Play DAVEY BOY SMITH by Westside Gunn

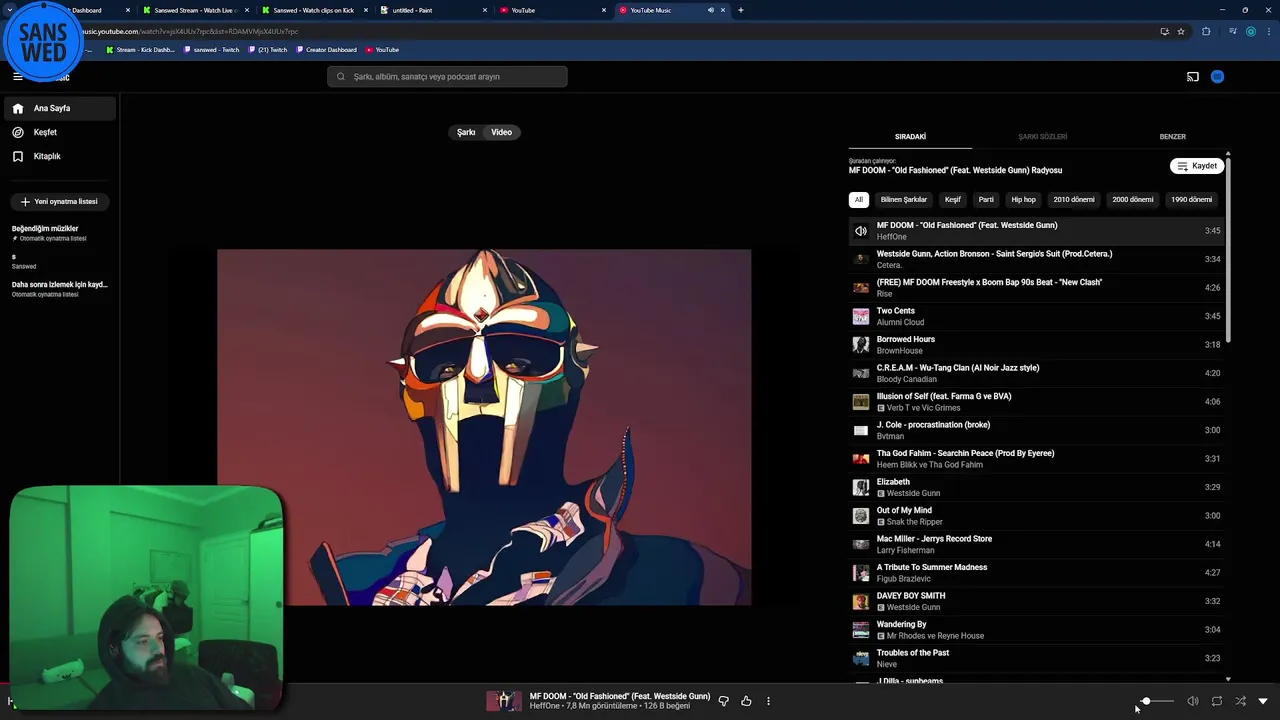point(1037,601)
